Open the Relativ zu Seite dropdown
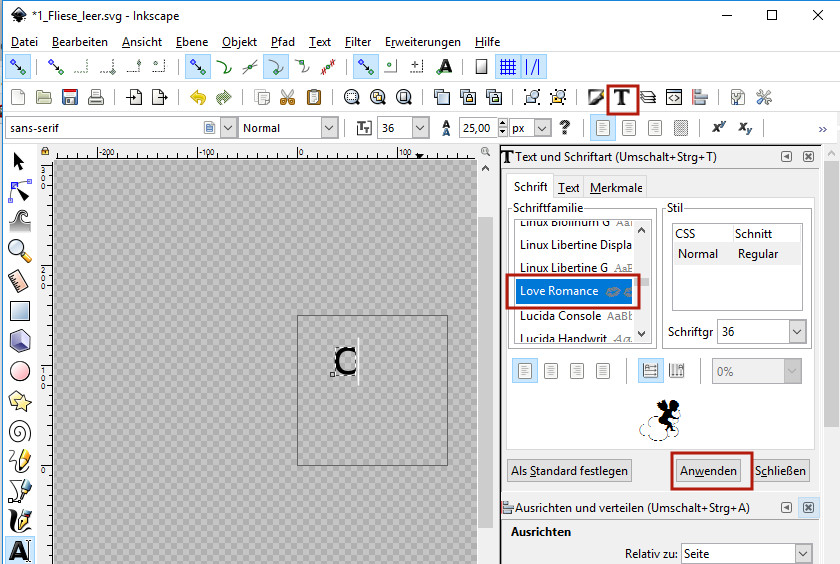The height and width of the screenshot is (564, 840). click(x=802, y=553)
